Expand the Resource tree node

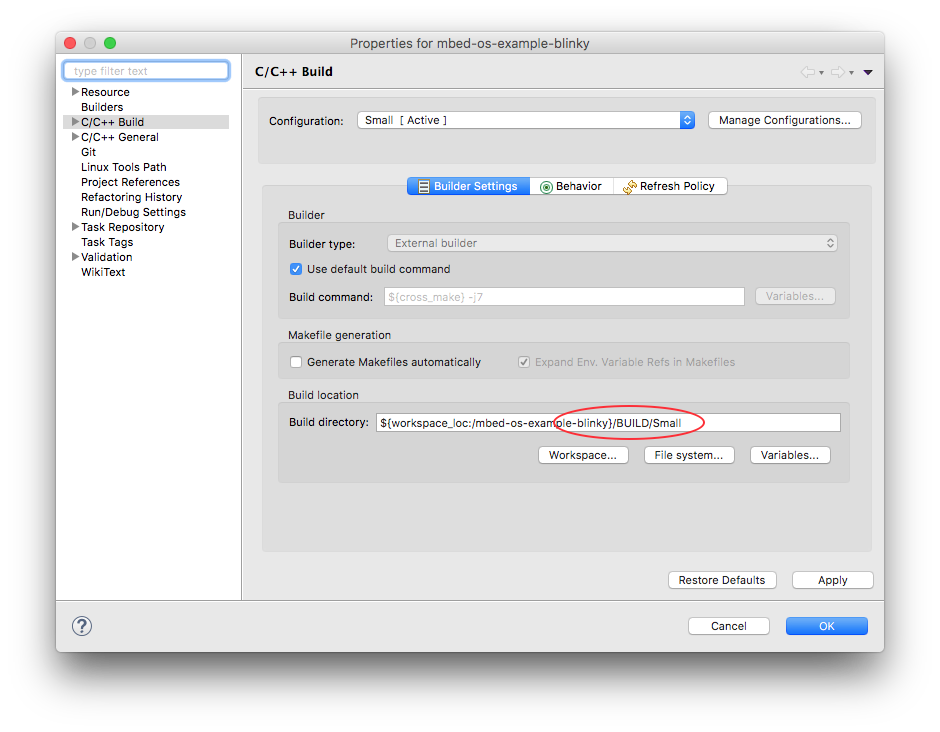point(75,92)
